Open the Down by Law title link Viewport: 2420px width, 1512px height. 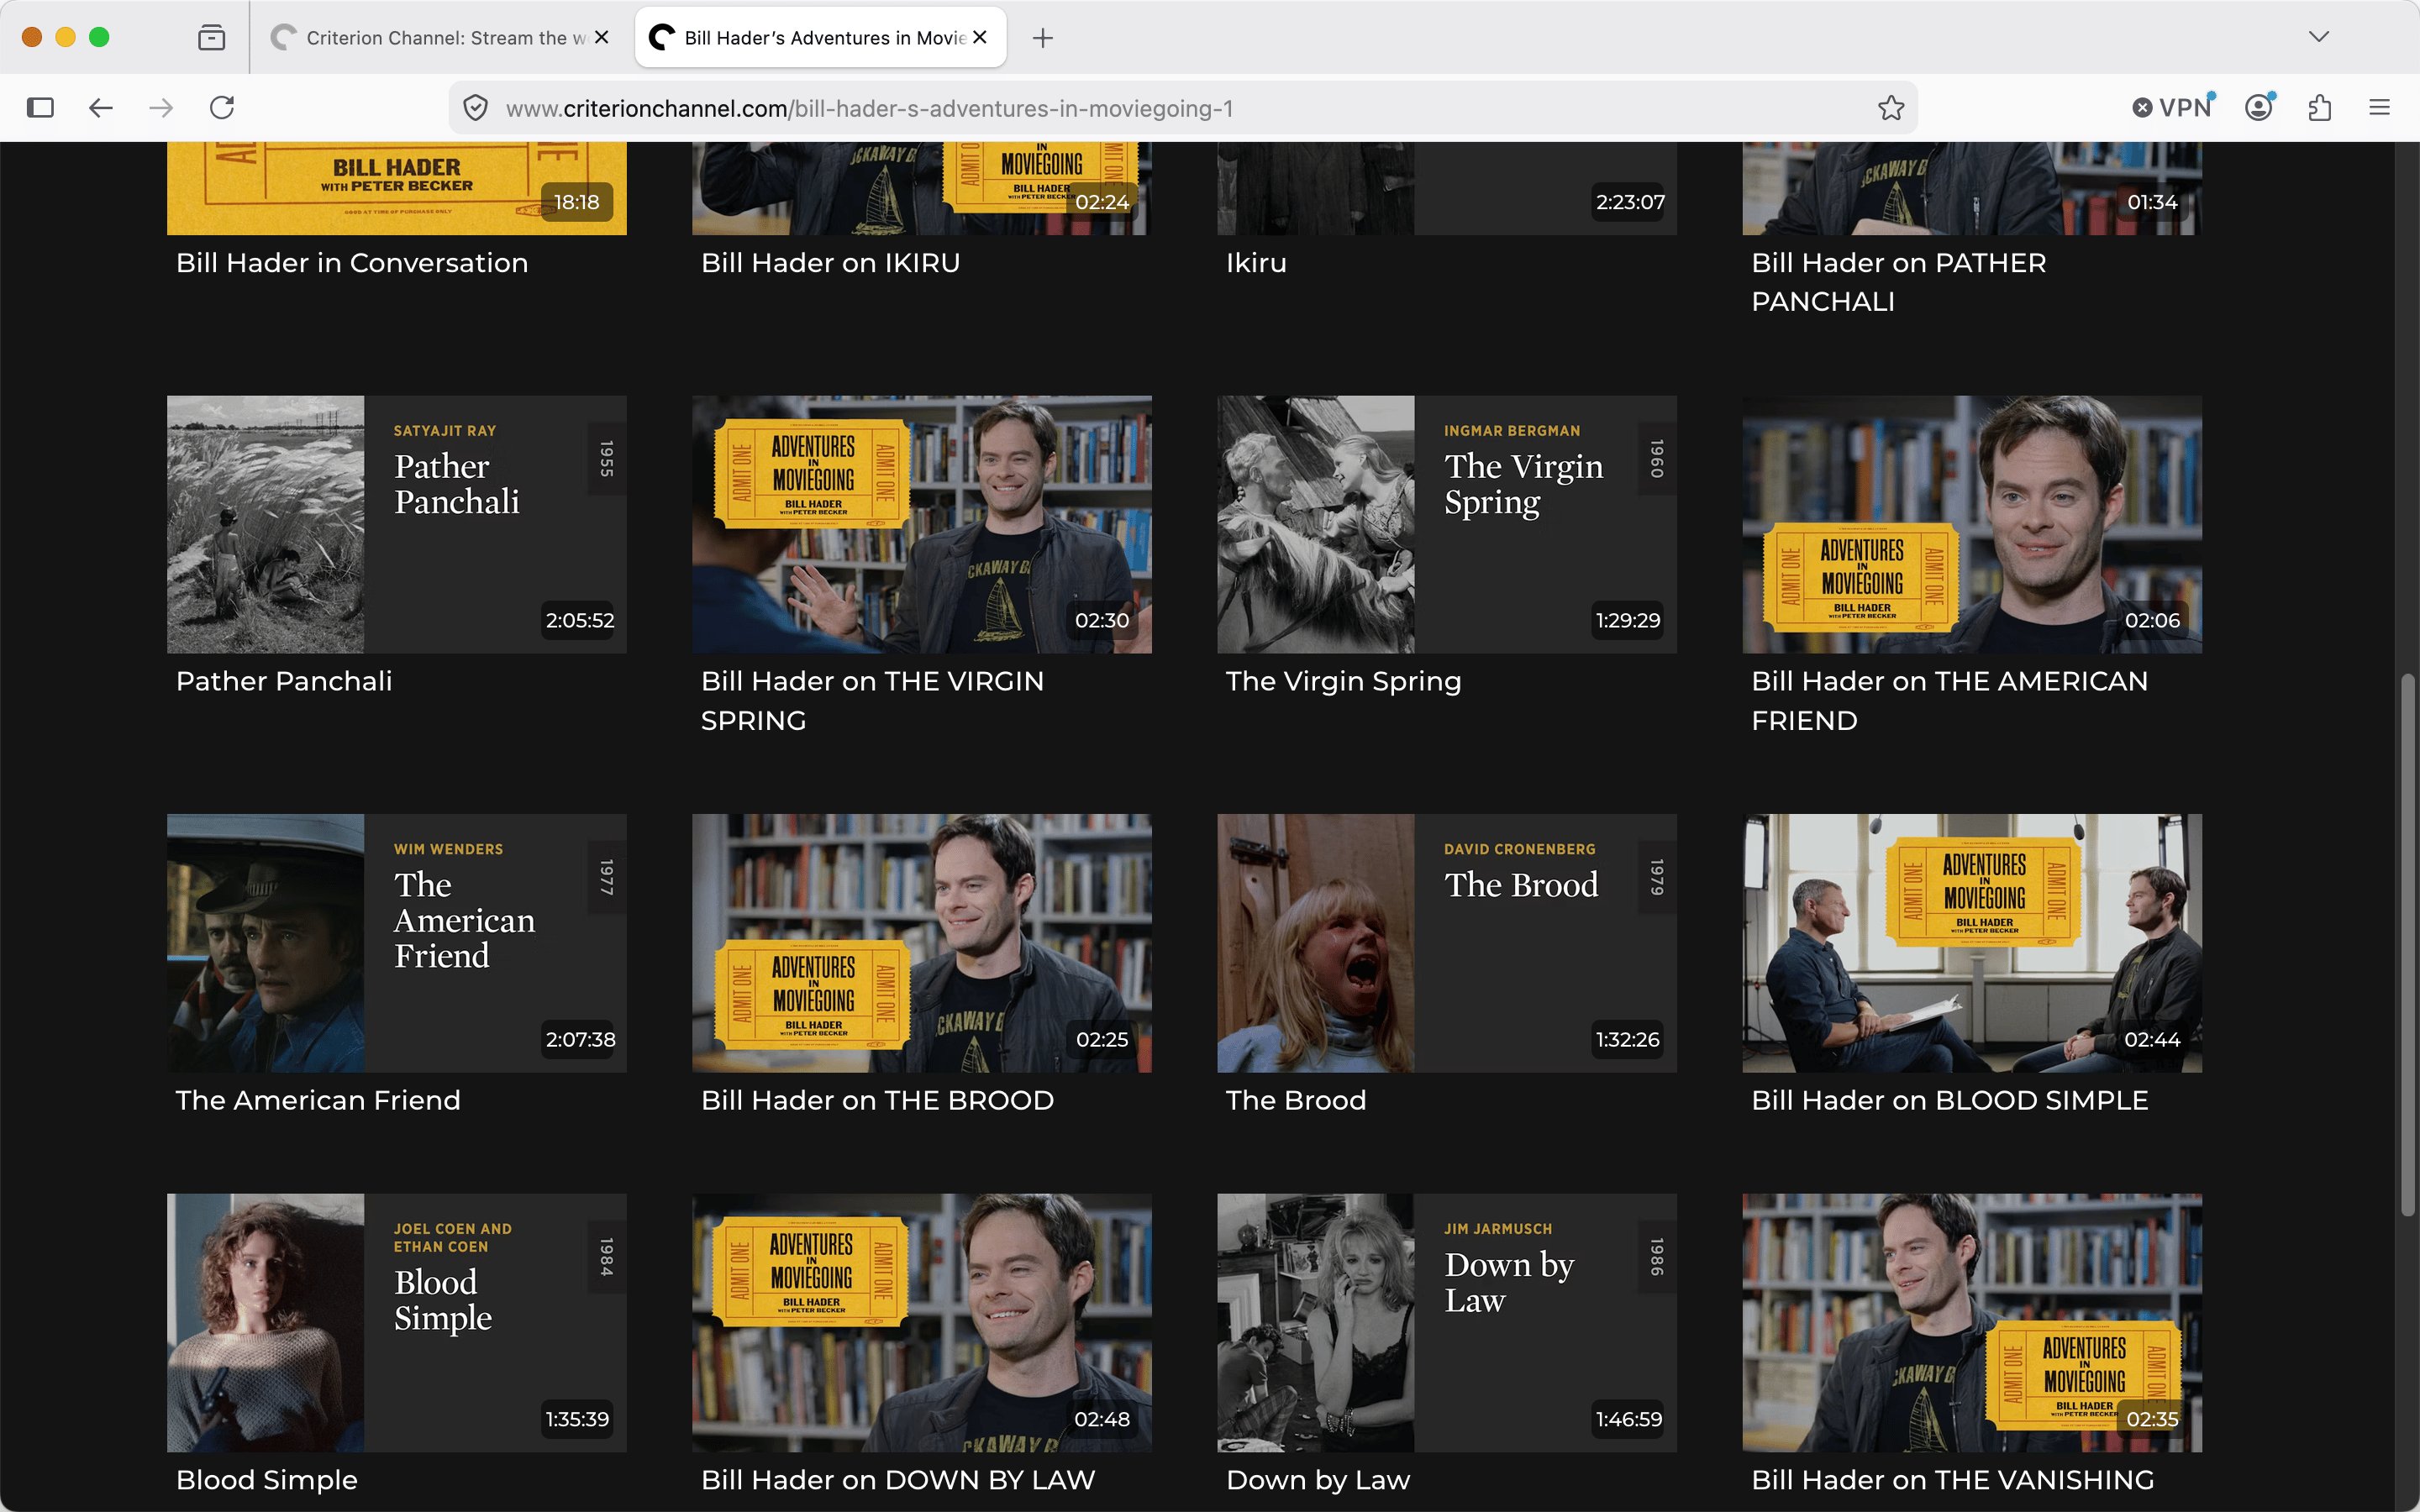[1318, 1480]
